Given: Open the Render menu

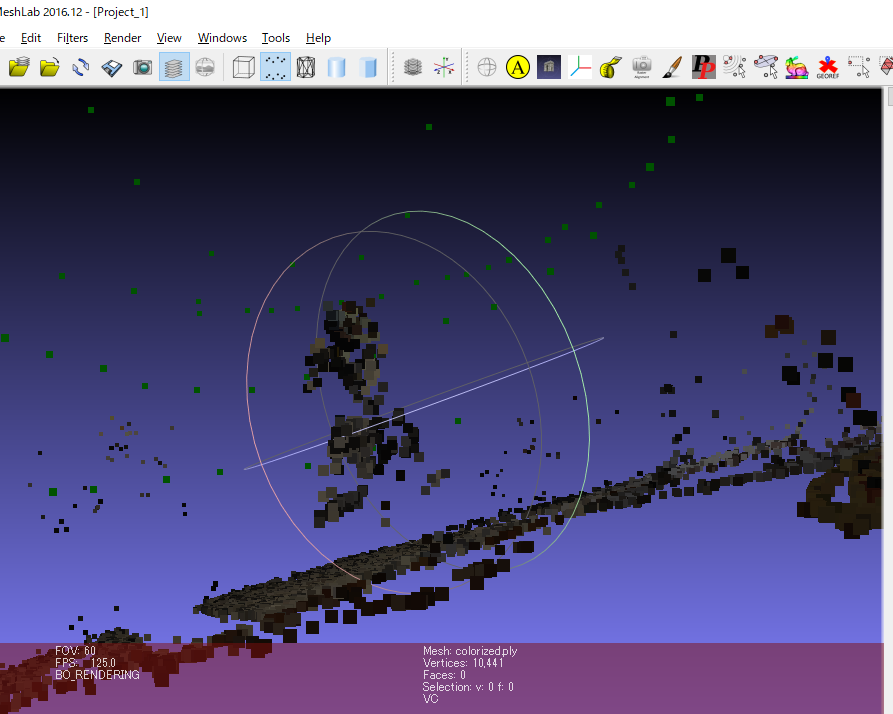Looking at the screenshot, I should [122, 38].
